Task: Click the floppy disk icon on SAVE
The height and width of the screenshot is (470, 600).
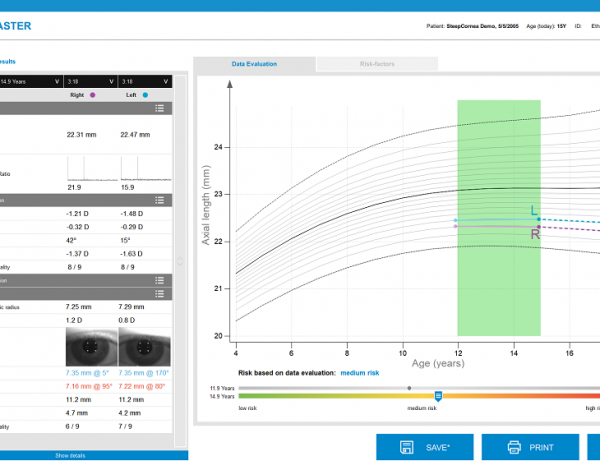Action: 408,447
